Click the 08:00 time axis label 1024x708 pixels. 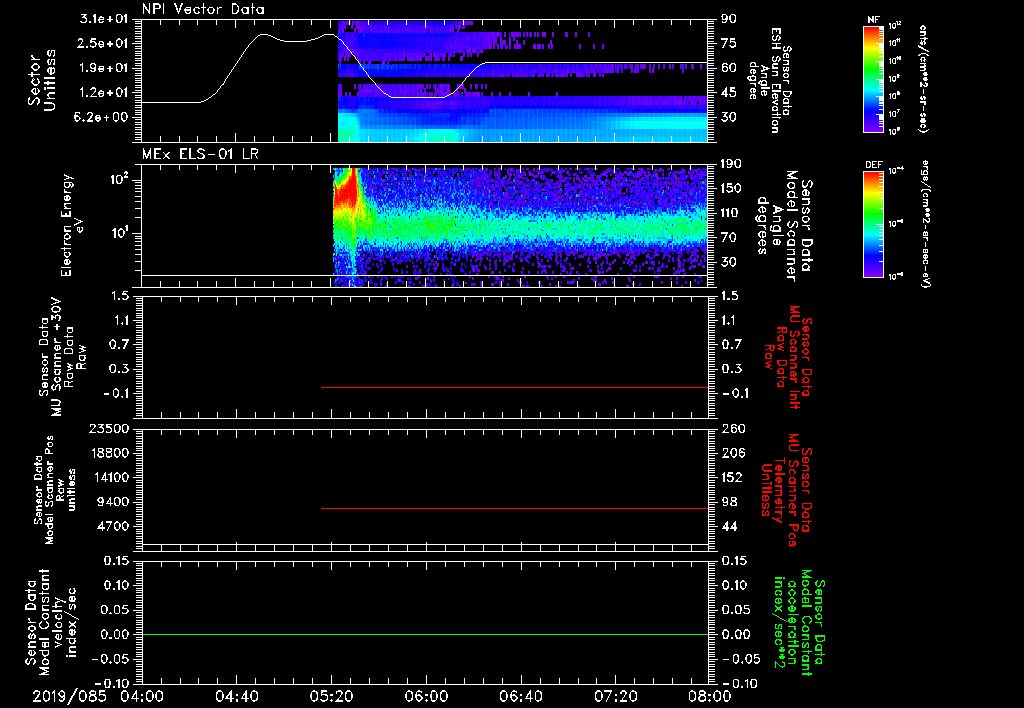710,696
